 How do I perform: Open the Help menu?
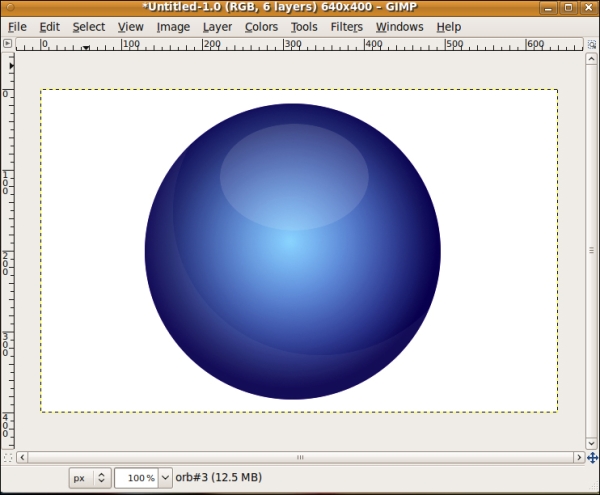coord(448,27)
